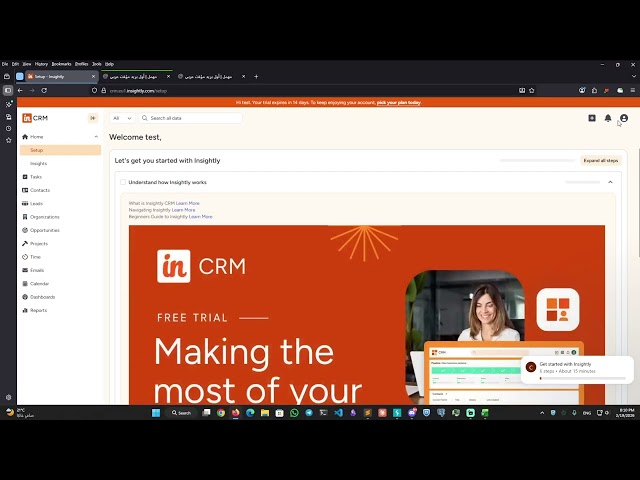Click pick your plan today link
The image size is (640, 480).
point(398,102)
